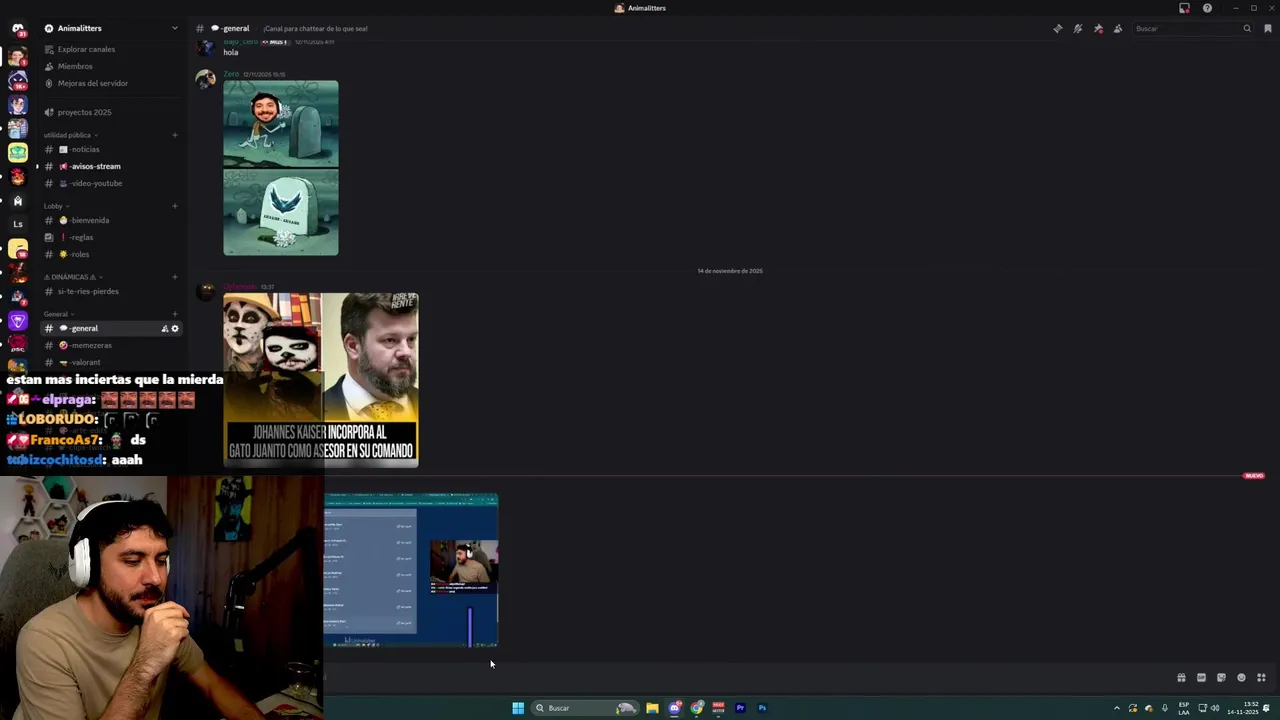The height and width of the screenshot is (720, 1280).
Task: Select the proyectos 2025 channel
Action: click(x=84, y=112)
